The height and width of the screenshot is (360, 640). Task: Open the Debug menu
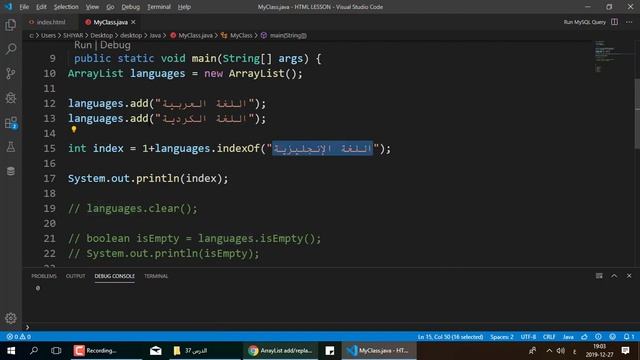click(131, 7)
